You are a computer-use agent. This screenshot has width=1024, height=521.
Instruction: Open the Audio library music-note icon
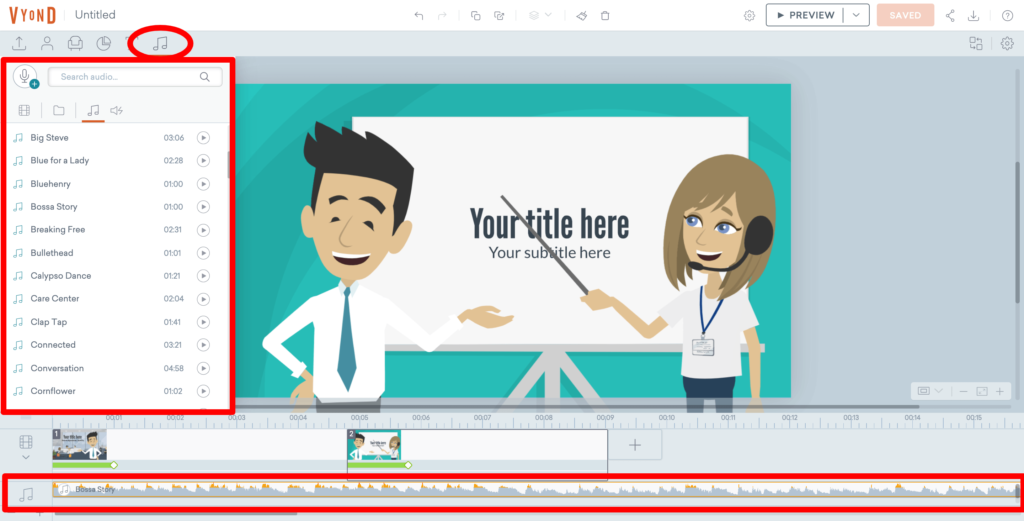click(x=160, y=44)
